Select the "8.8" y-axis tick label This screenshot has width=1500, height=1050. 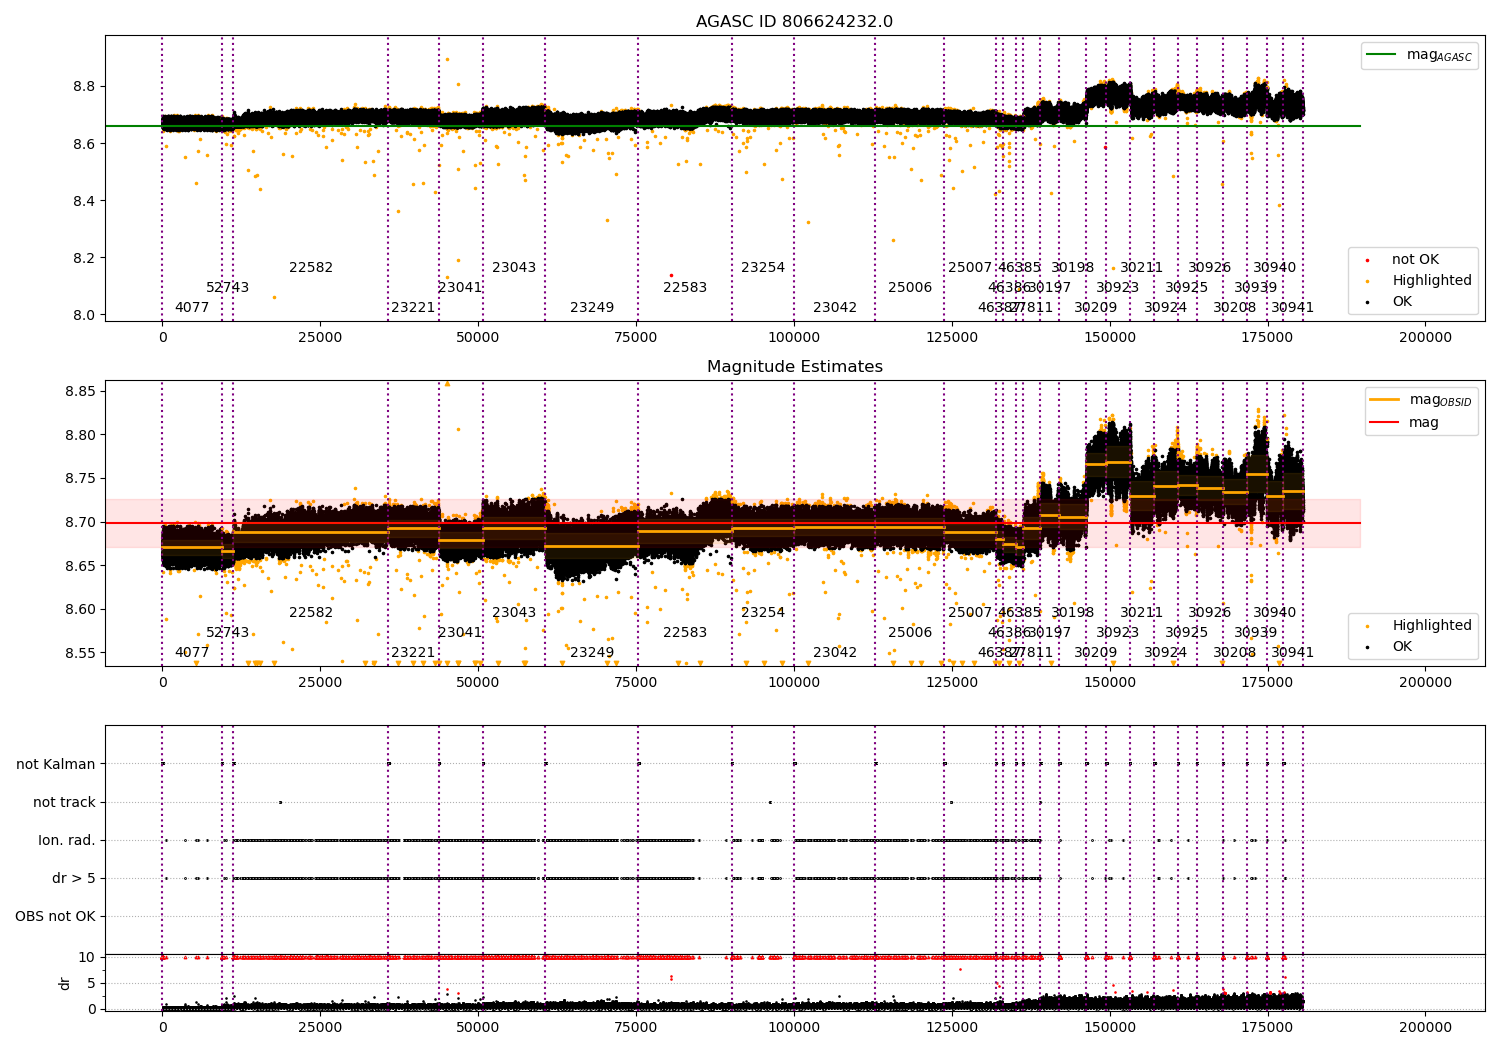tap(84, 87)
